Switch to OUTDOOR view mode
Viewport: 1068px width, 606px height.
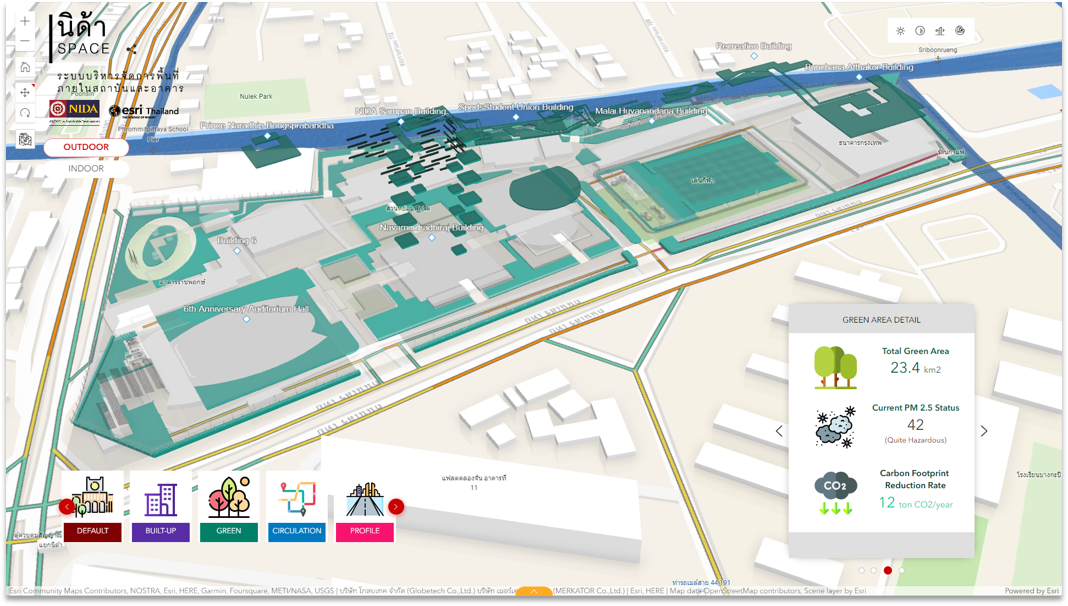(86, 147)
